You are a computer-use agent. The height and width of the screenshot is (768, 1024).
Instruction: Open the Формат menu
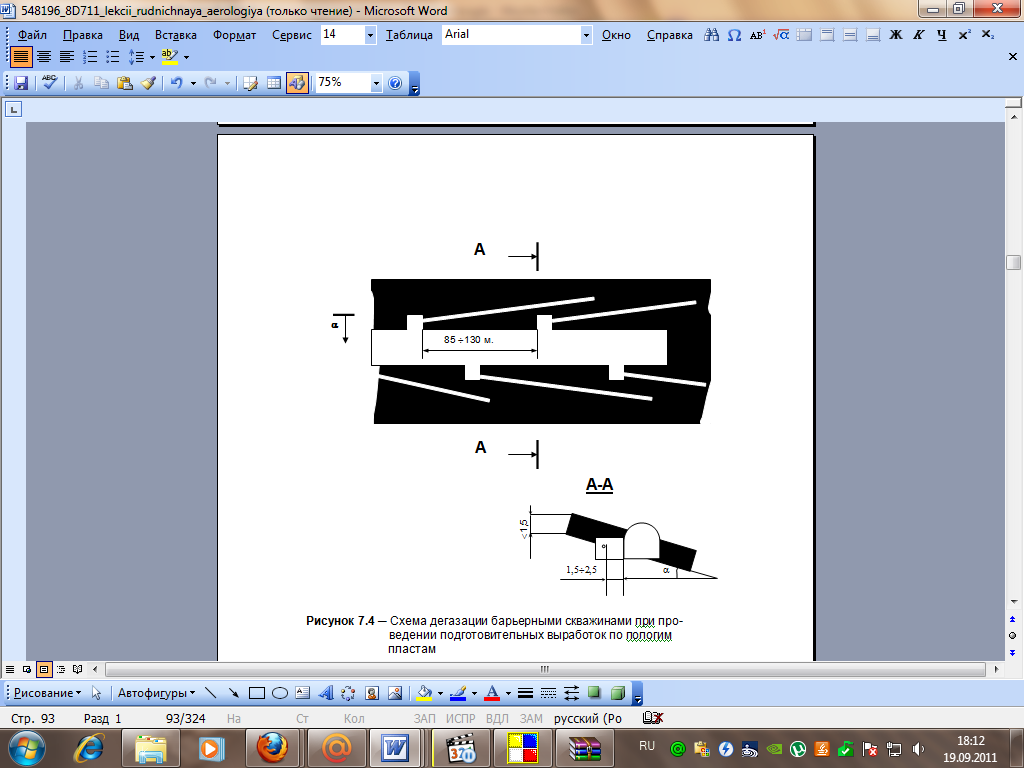pos(234,35)
